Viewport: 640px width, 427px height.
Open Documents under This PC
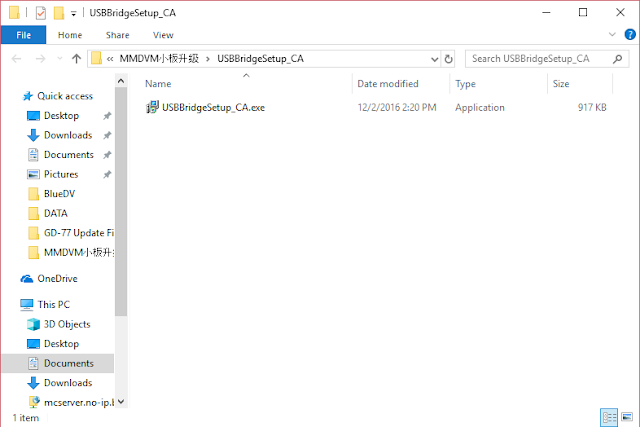tap(69, 363)
